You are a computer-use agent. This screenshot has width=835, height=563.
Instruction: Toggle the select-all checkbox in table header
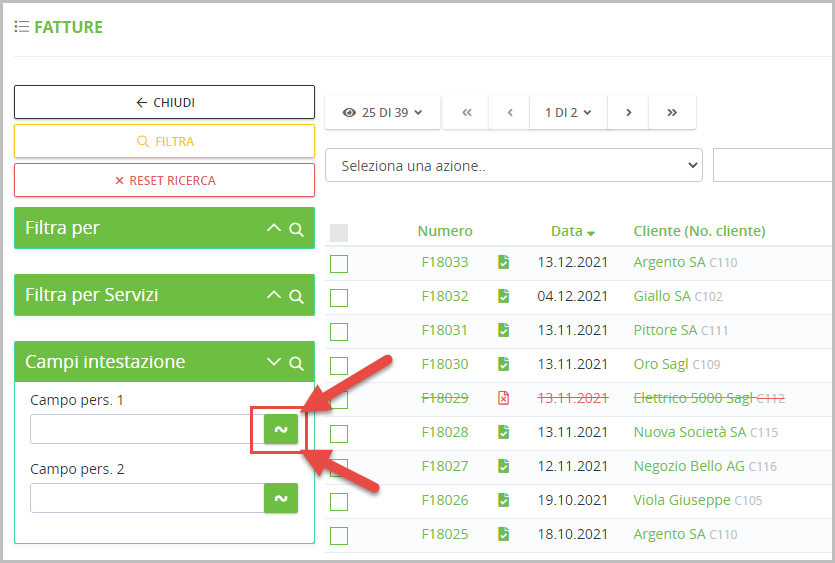point(339,232)
